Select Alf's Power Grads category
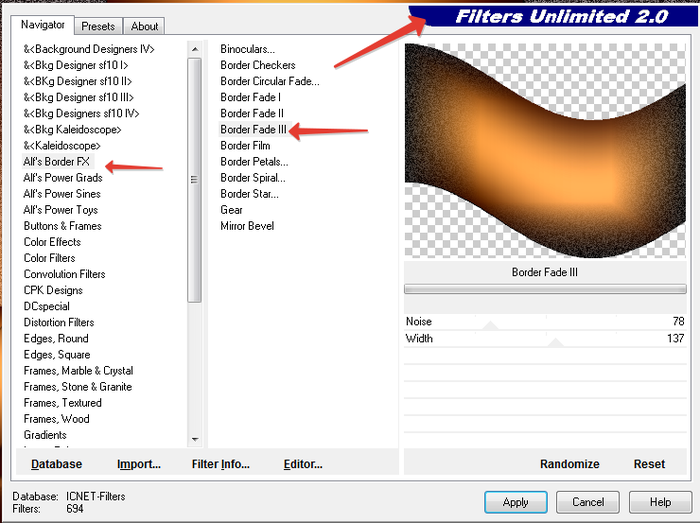 [x=63, y=178]
